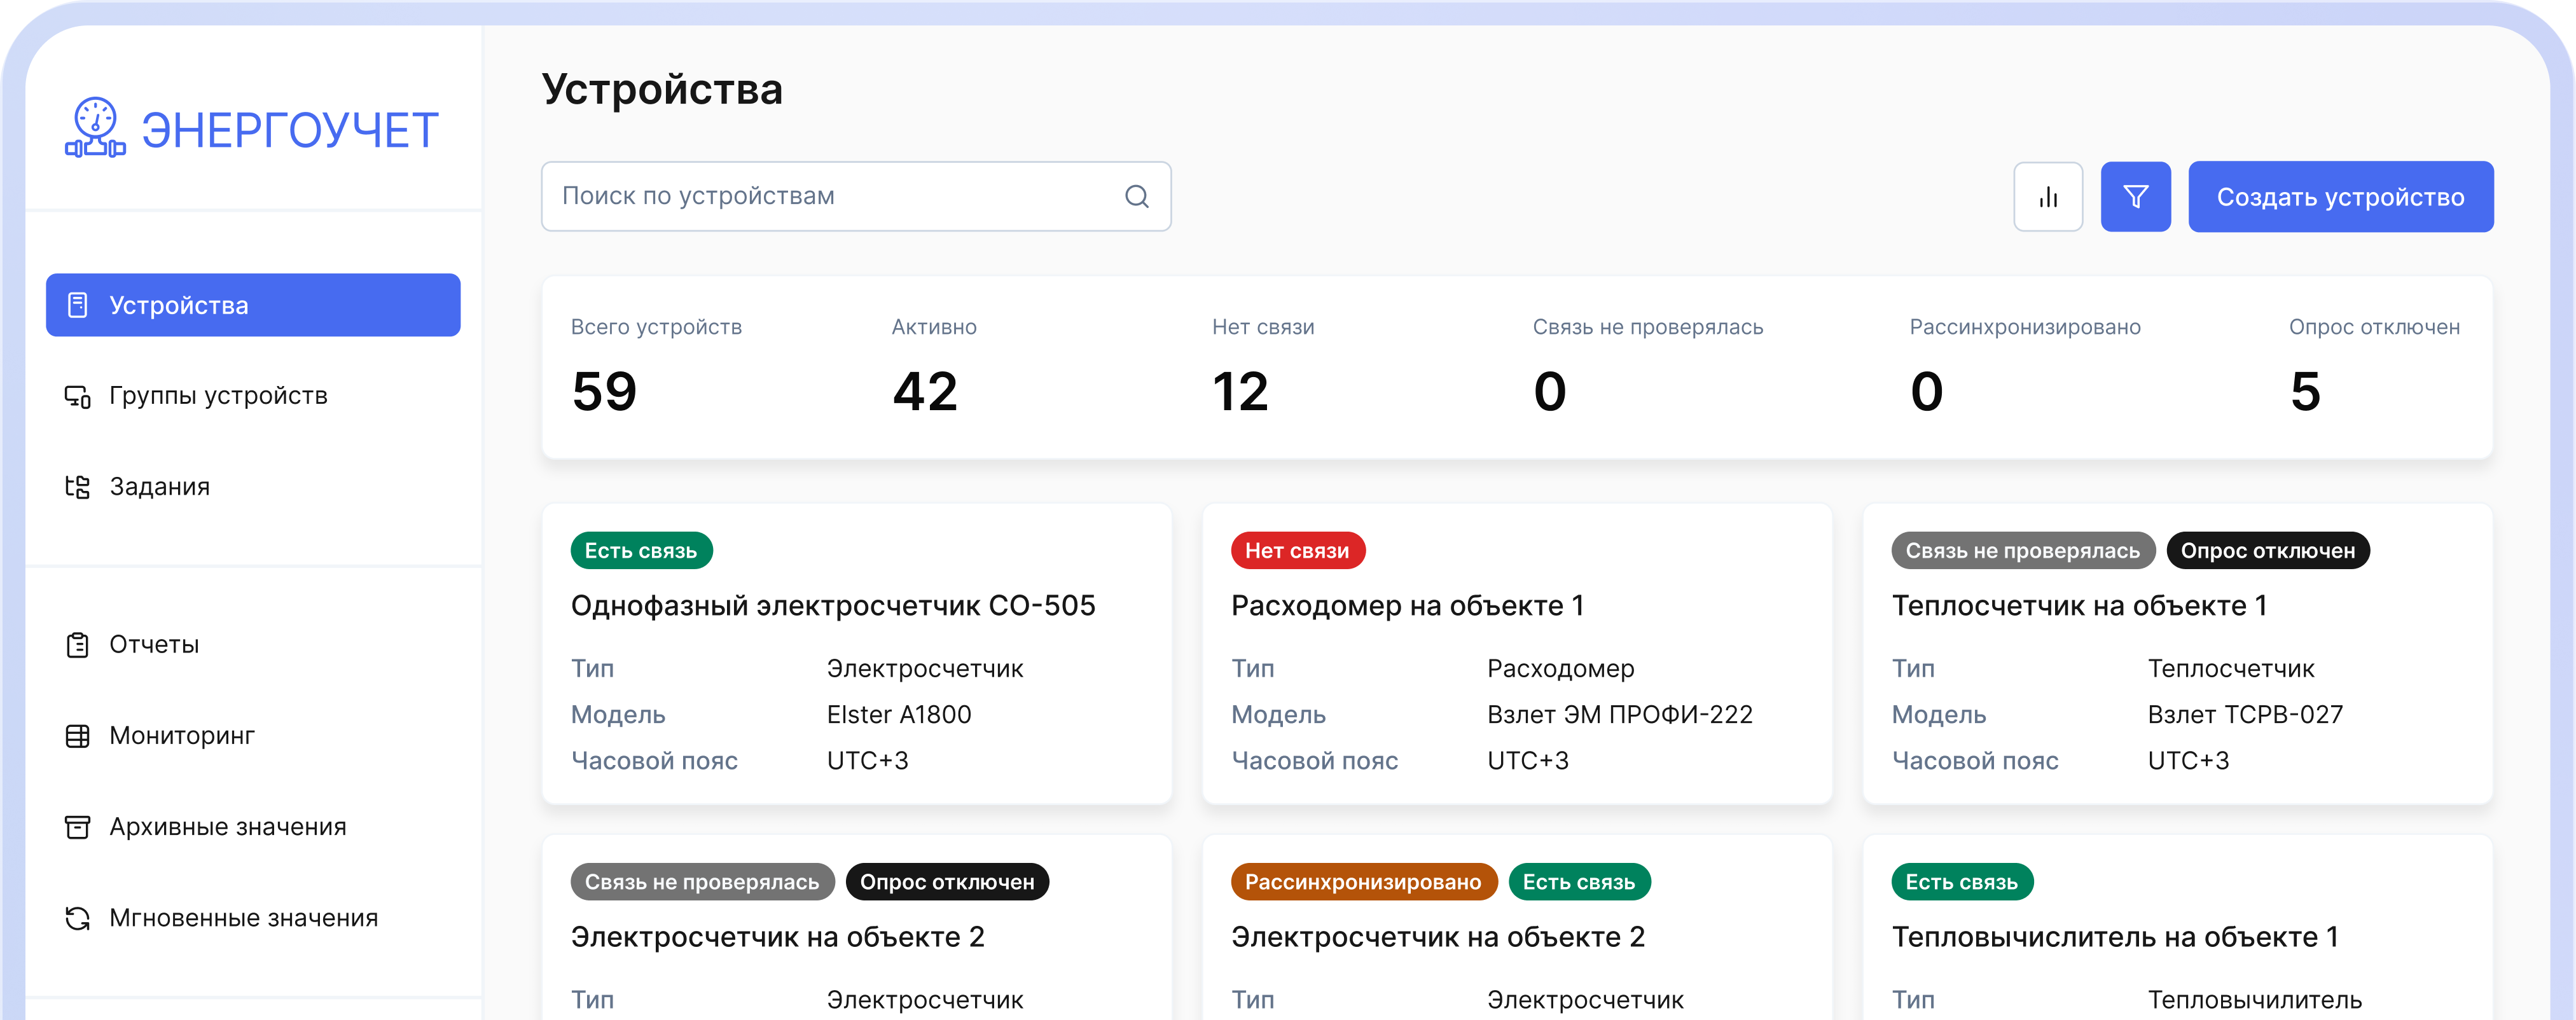Click the ЭНЕРГОУЧЕТ gauge logo icon

point(95,128)
